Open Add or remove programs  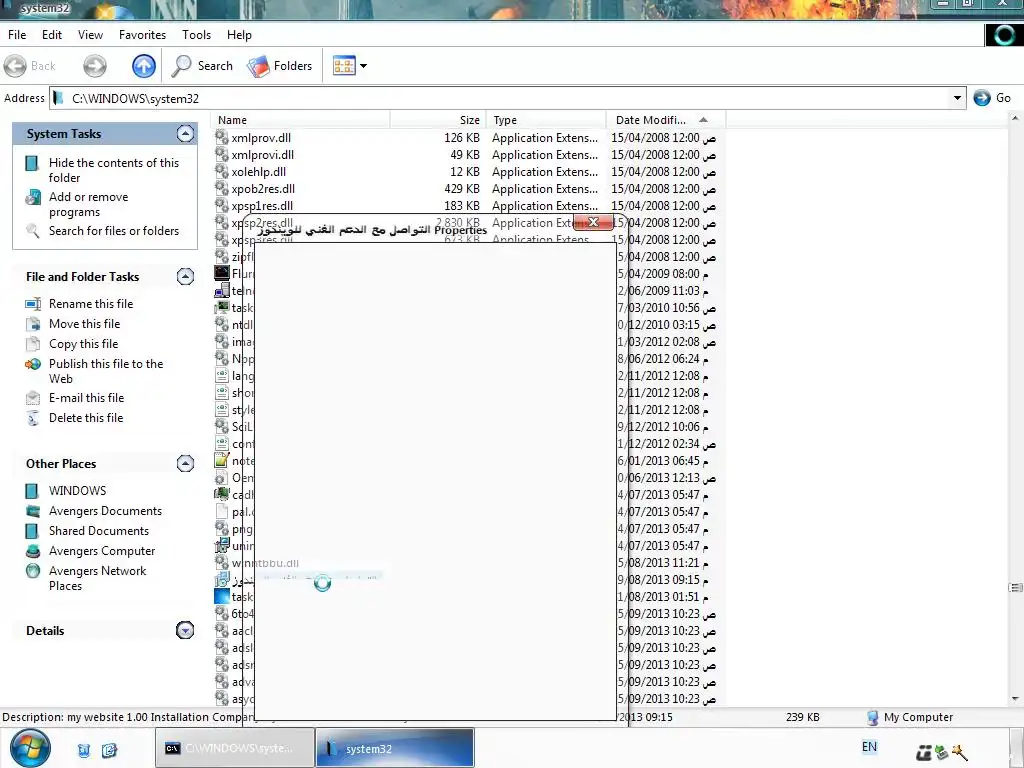(x=88, y=204)
